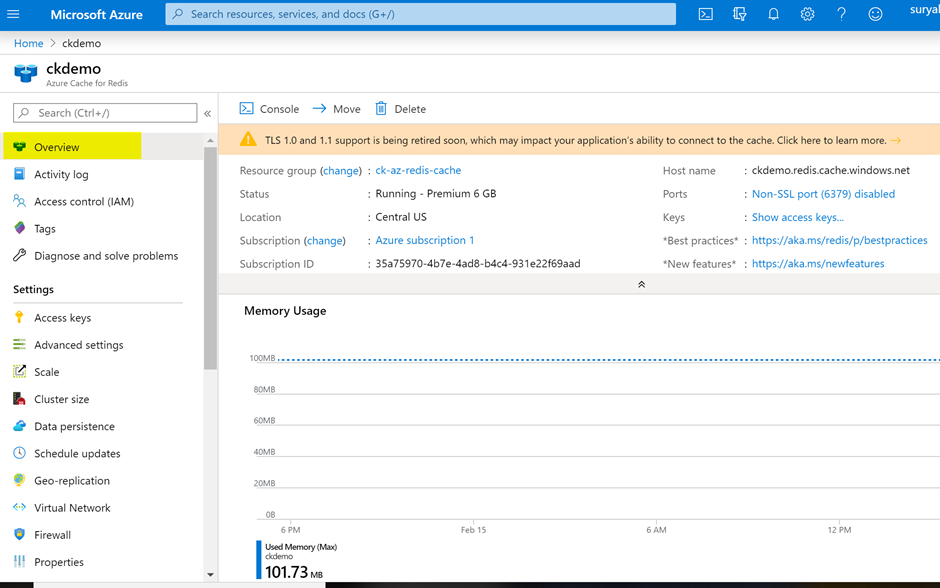Viewport: 940px width, 588px height.
Task: Click change next to Subscription
Action: [324, 240]
